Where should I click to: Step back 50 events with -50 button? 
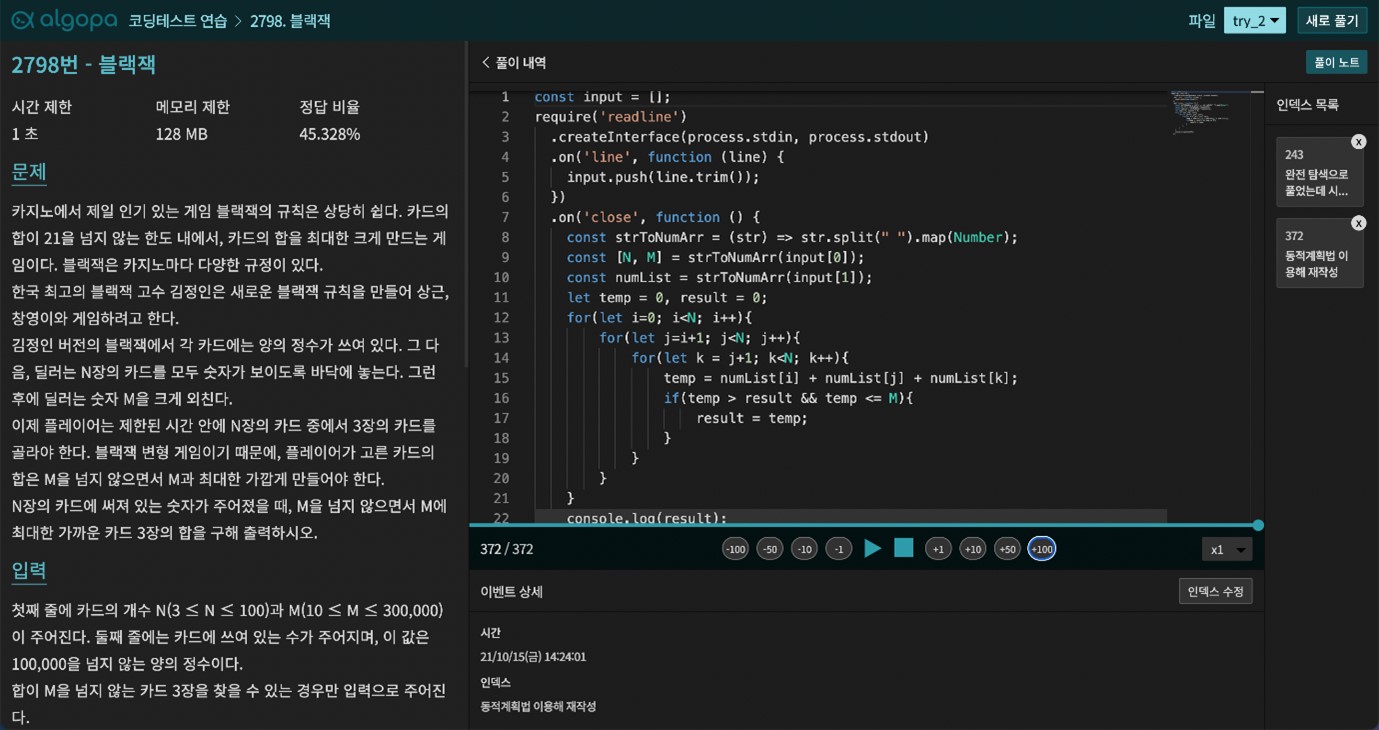[769, 549]
